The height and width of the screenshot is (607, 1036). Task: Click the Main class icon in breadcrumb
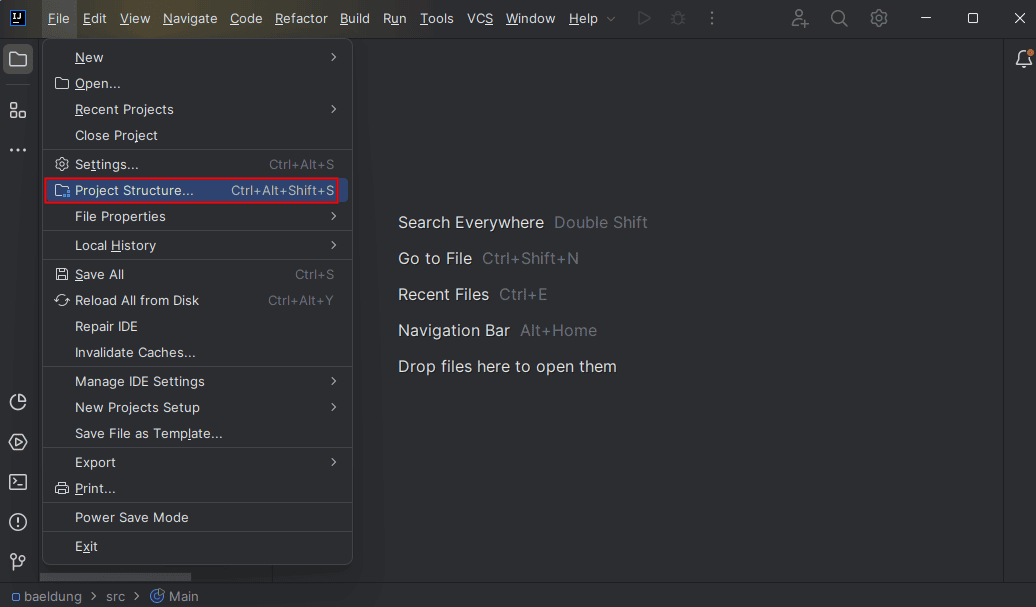coord(157,596)
